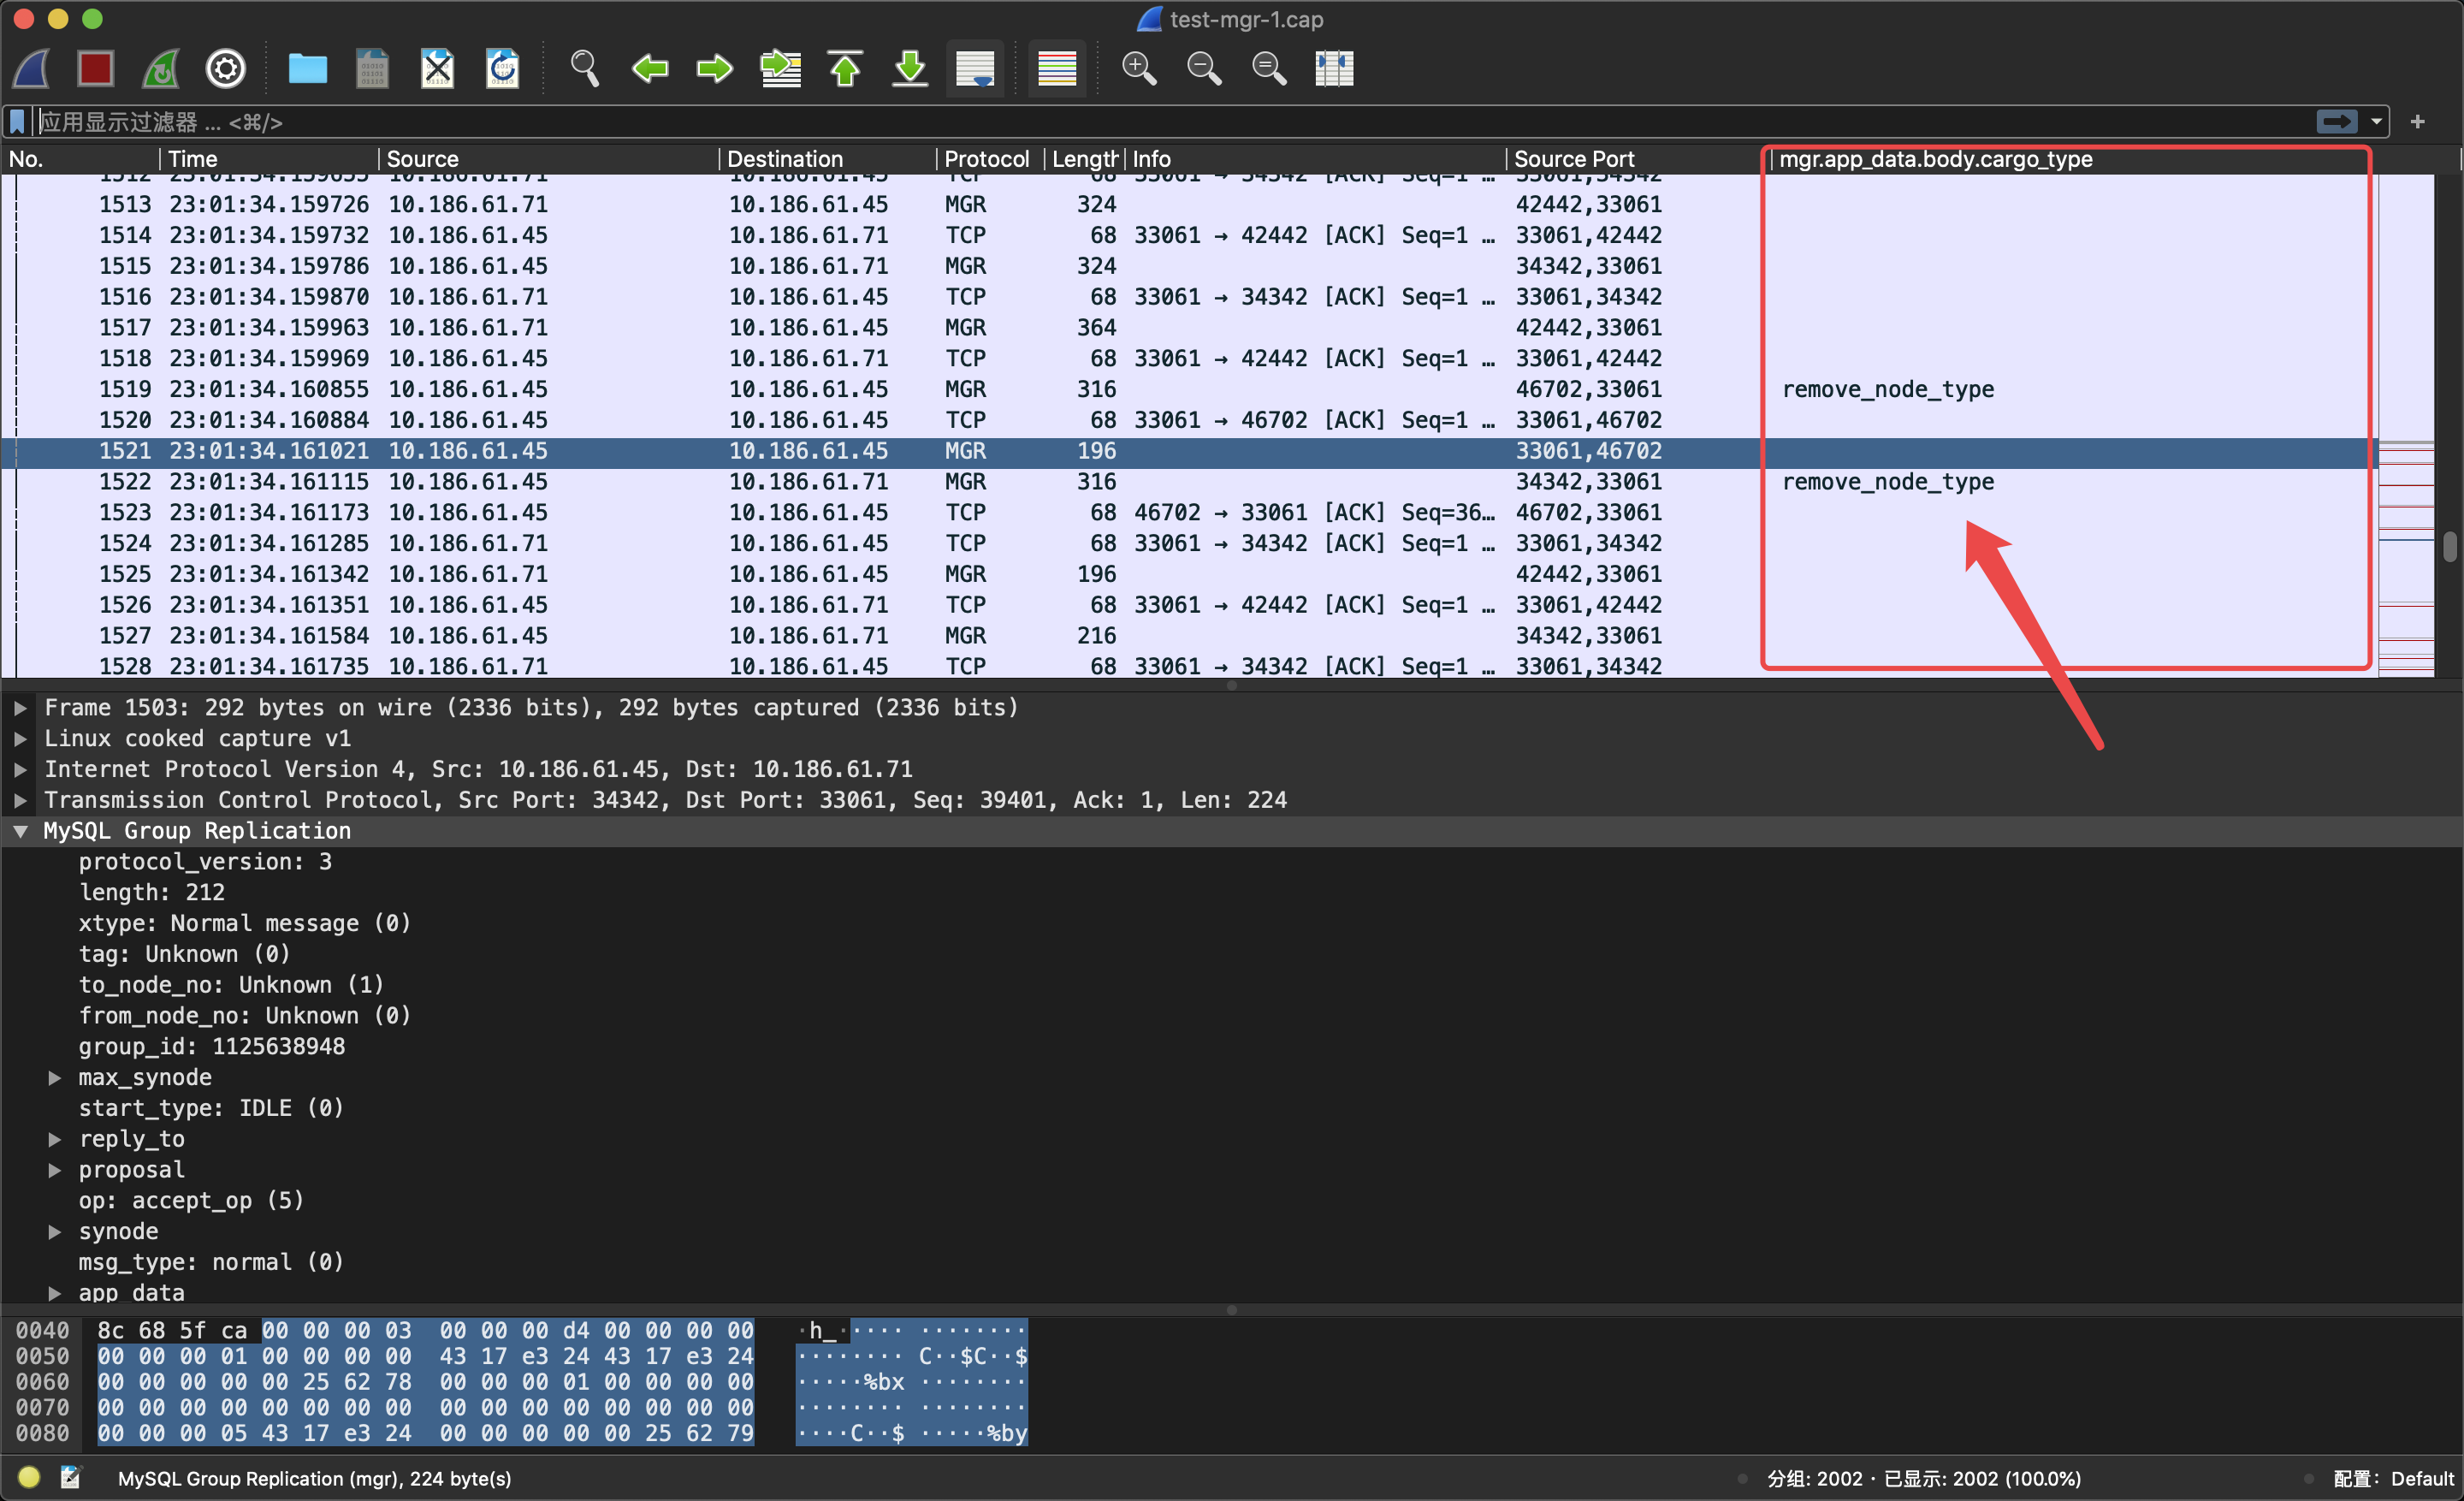Toggle packet list colorization rules
The image size is (2464, 1501).
pos(1057,68)
